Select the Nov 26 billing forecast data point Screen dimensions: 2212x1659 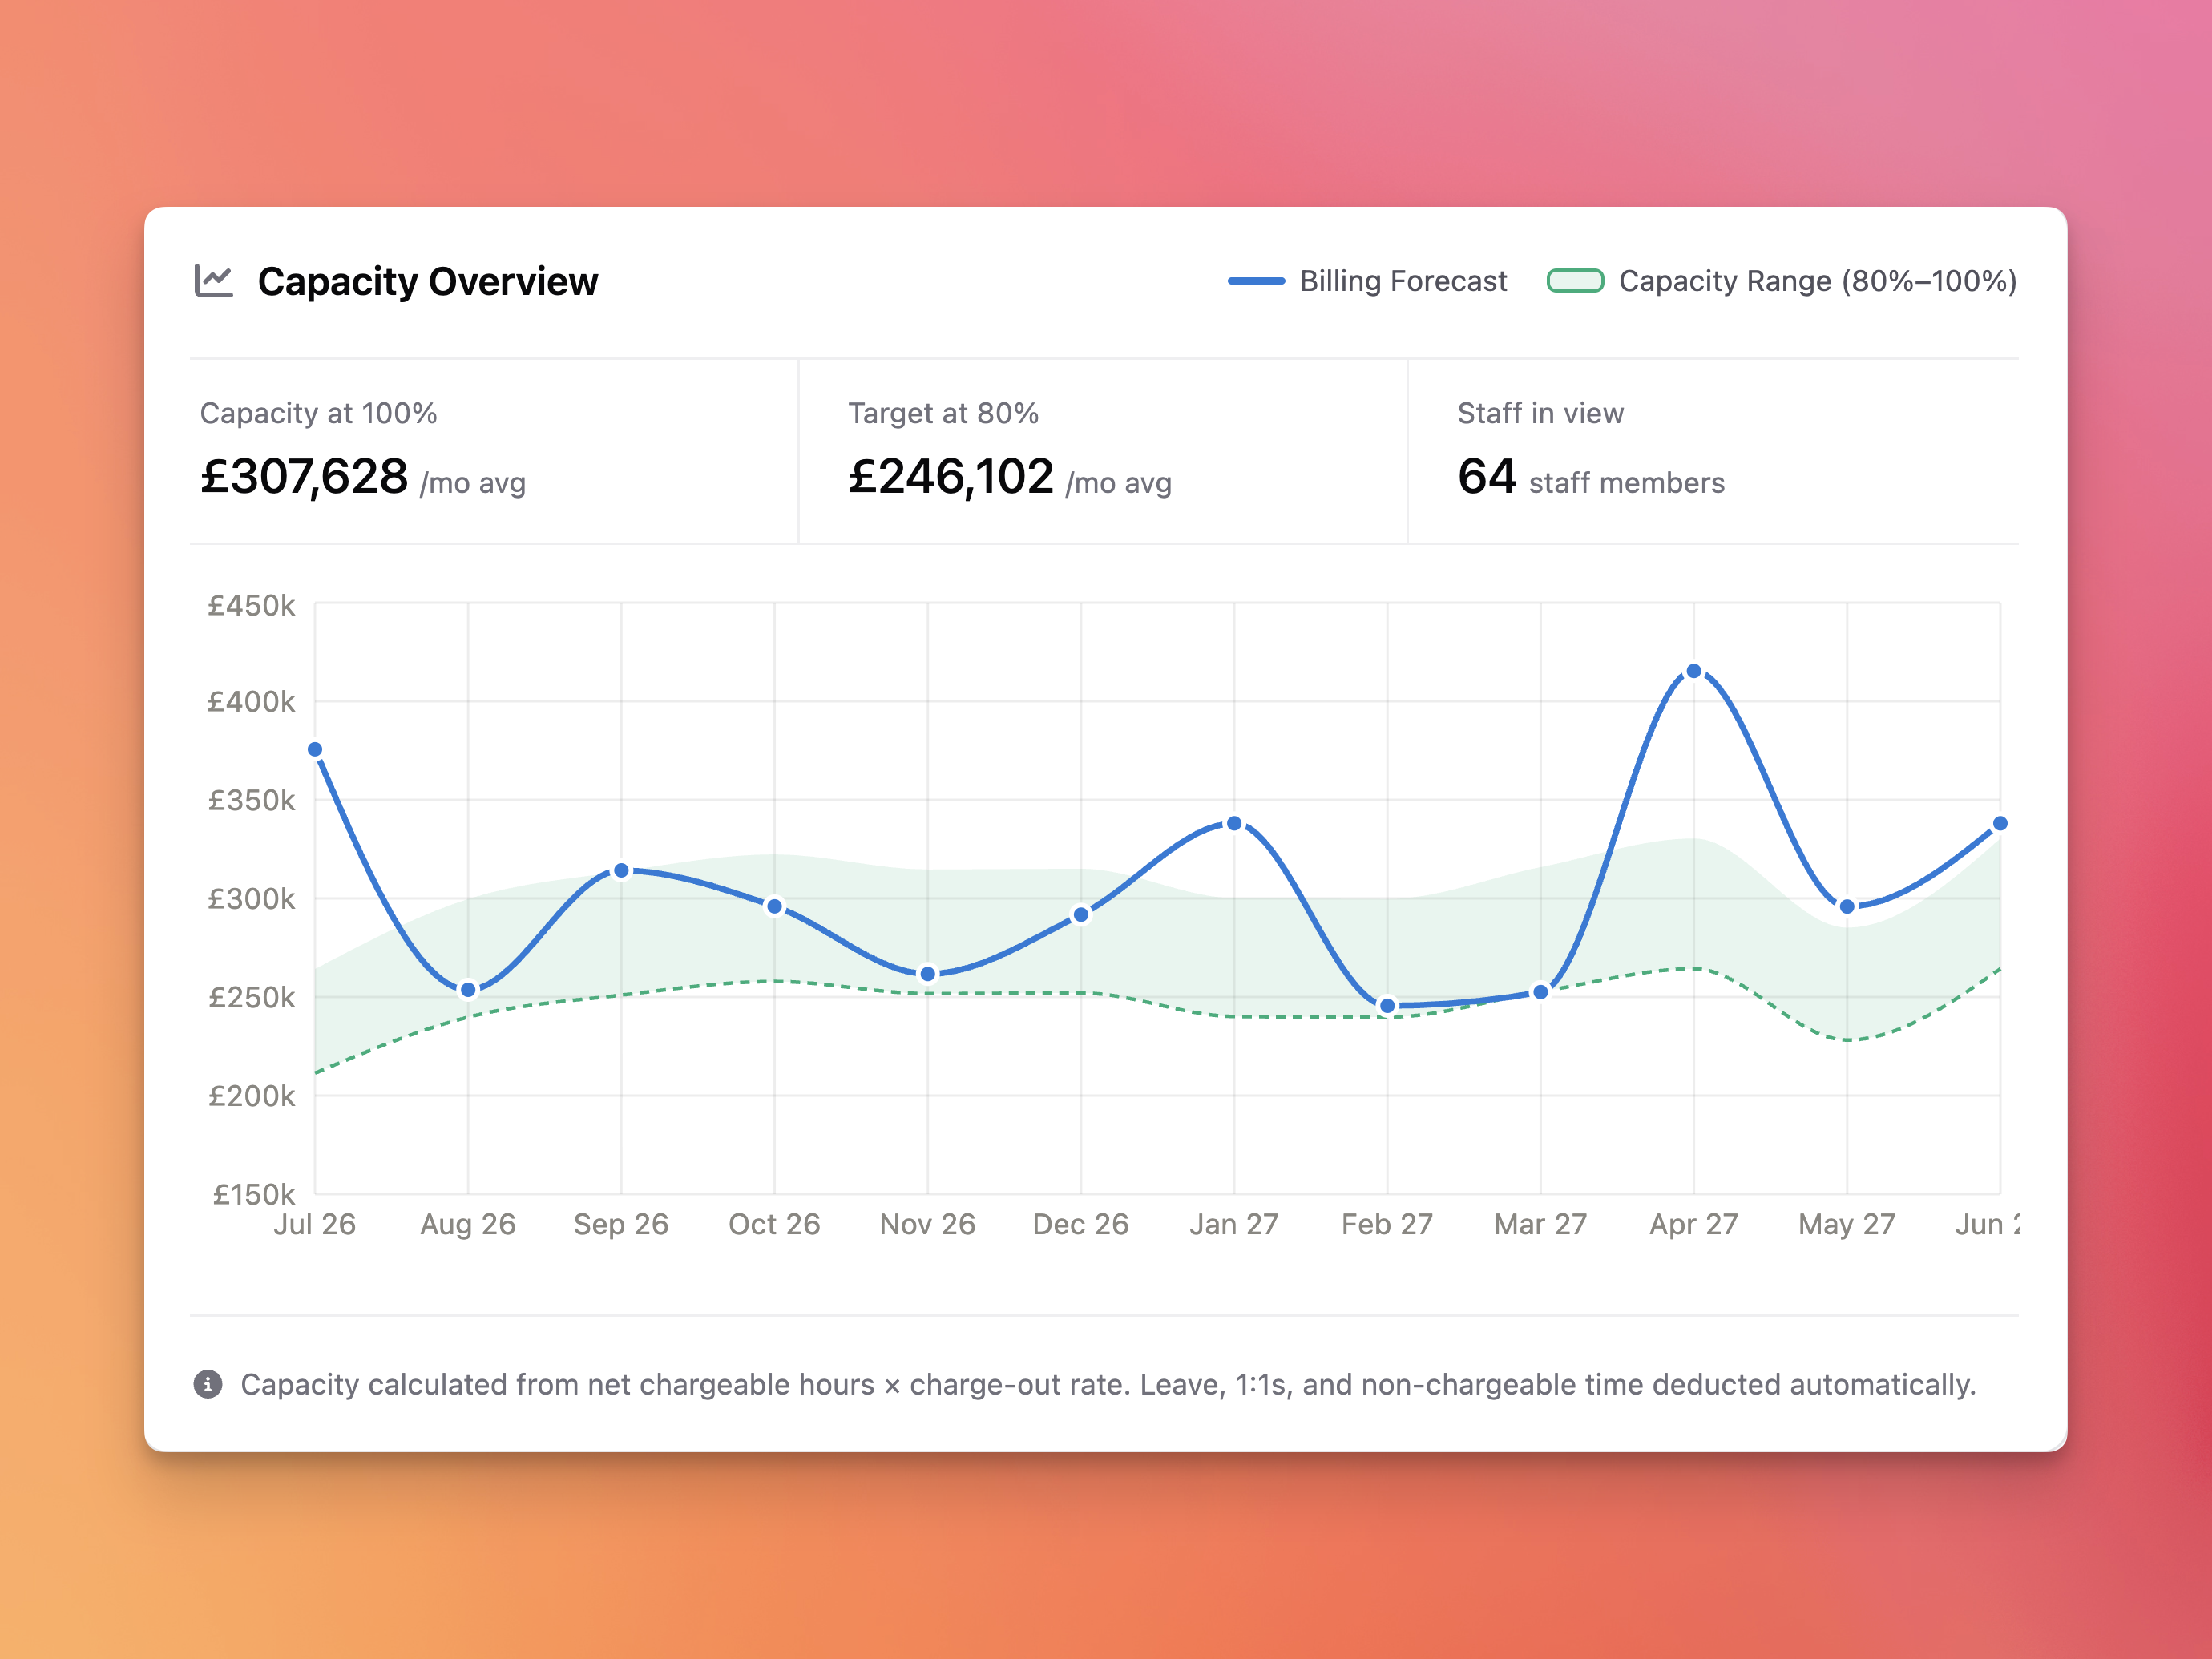tap(928, 974)
